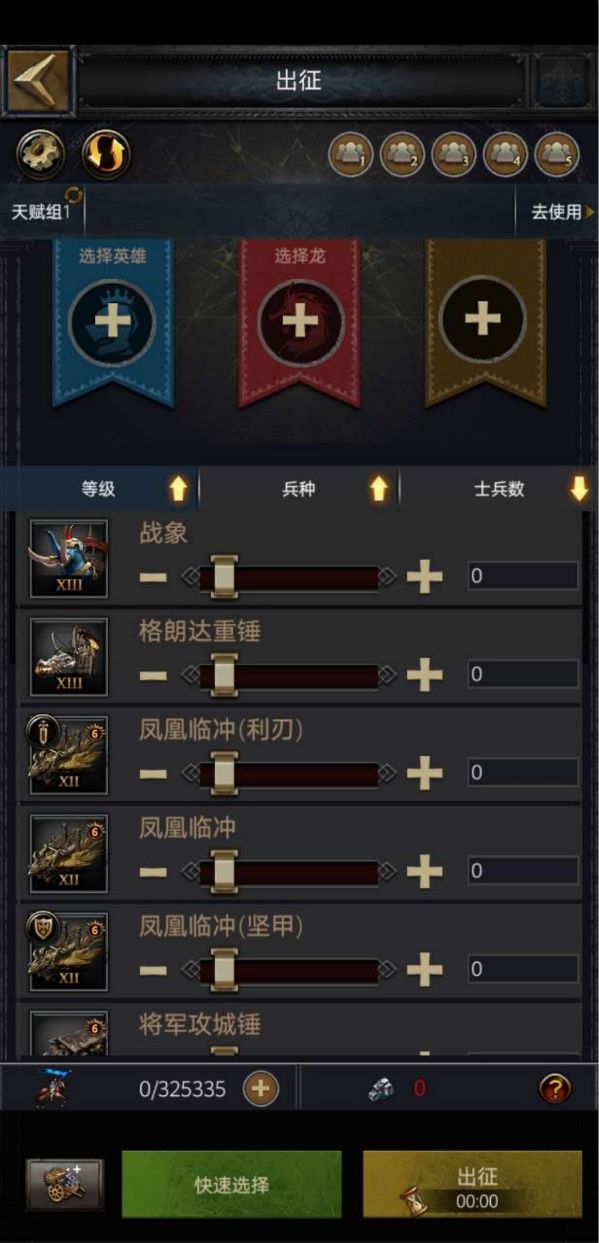Tap plus on the yellow banner
The image size is (599, 1243).
click(x=483, y=320)
